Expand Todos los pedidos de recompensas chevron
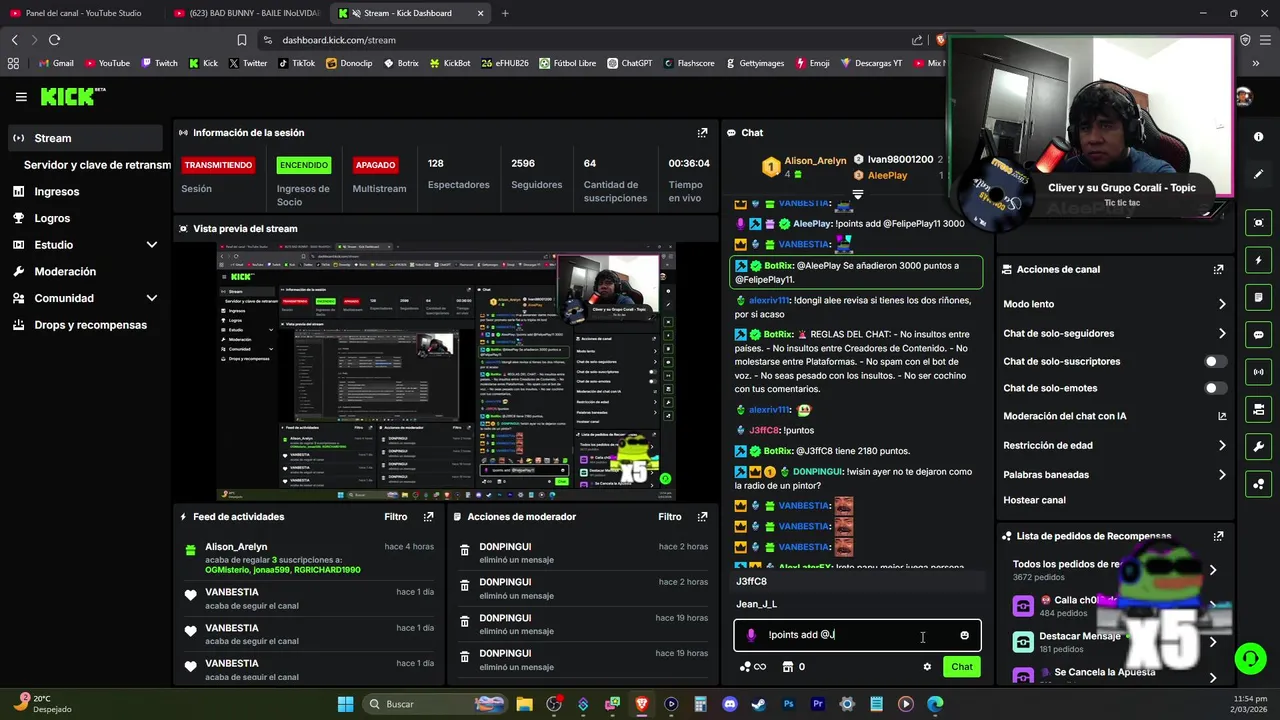1280x720 pixels. [1213, 570]
